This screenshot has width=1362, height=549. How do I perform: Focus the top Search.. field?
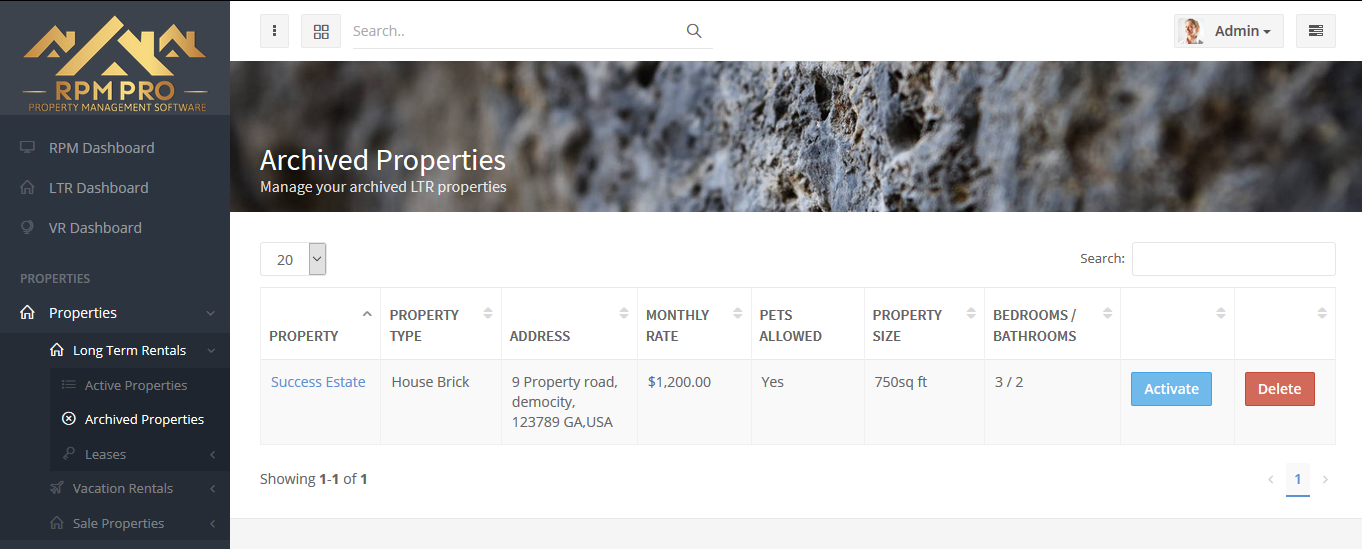click(x=515, y=31)
